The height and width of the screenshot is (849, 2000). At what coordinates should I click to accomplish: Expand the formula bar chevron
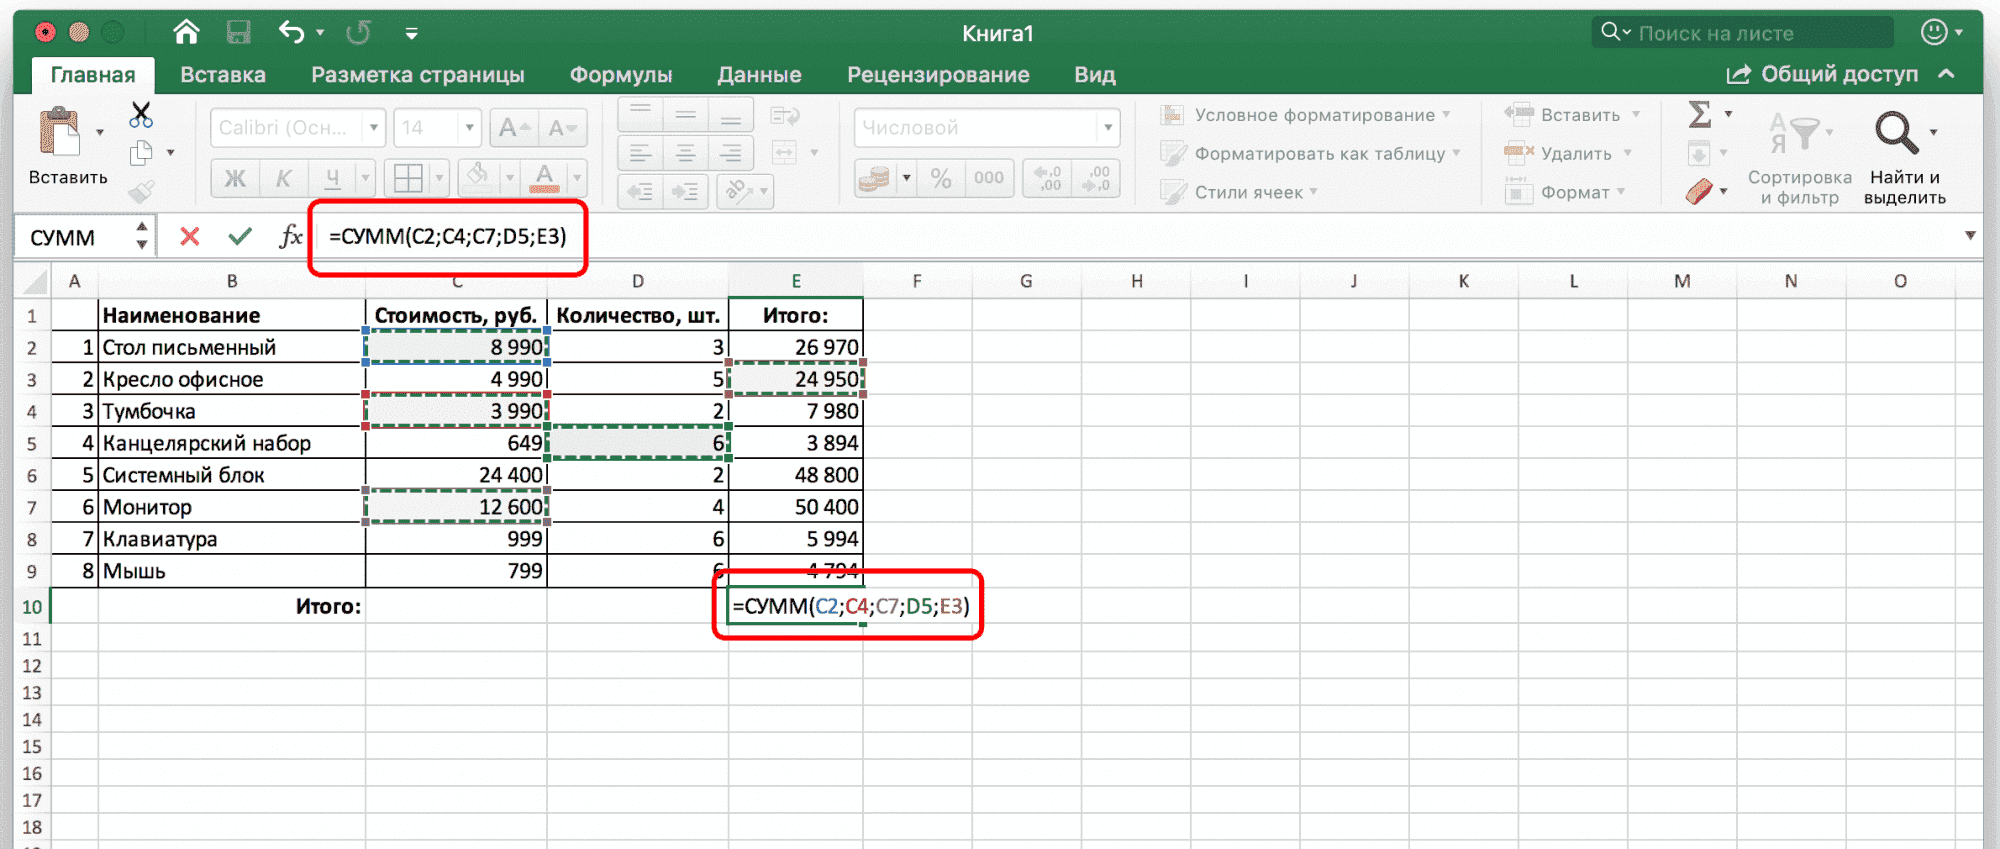[x=1970, y=236]
